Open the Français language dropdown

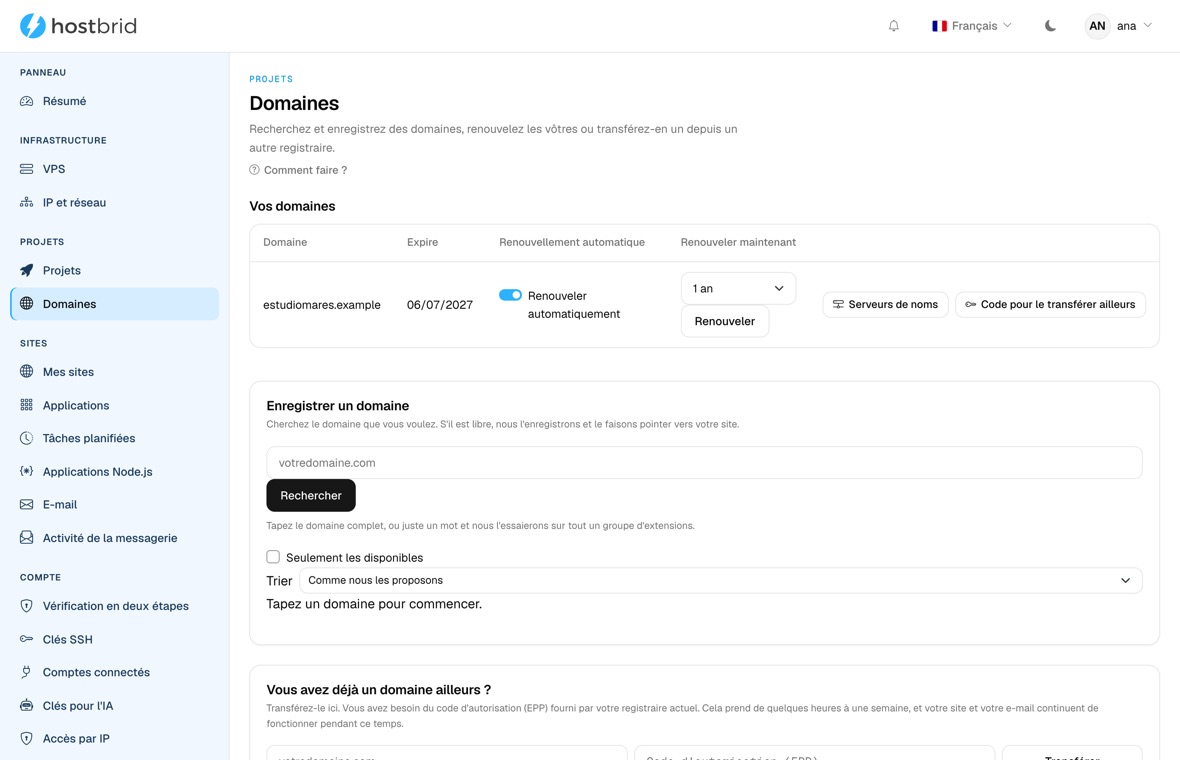(972, 26)
